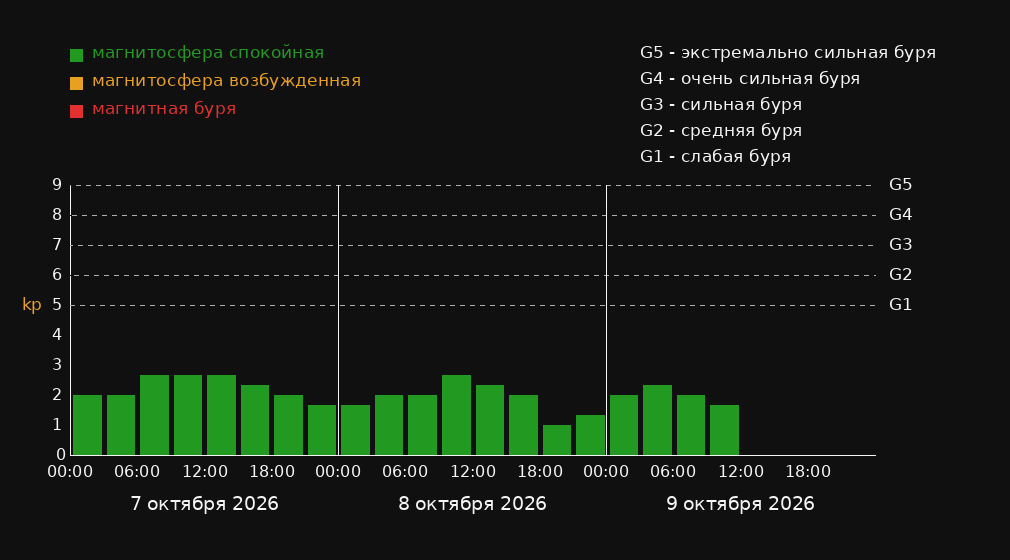This screenshot has width=1010, height=560.
Task: Click the '7 октября 2026' date label
Action: point(205,504)
